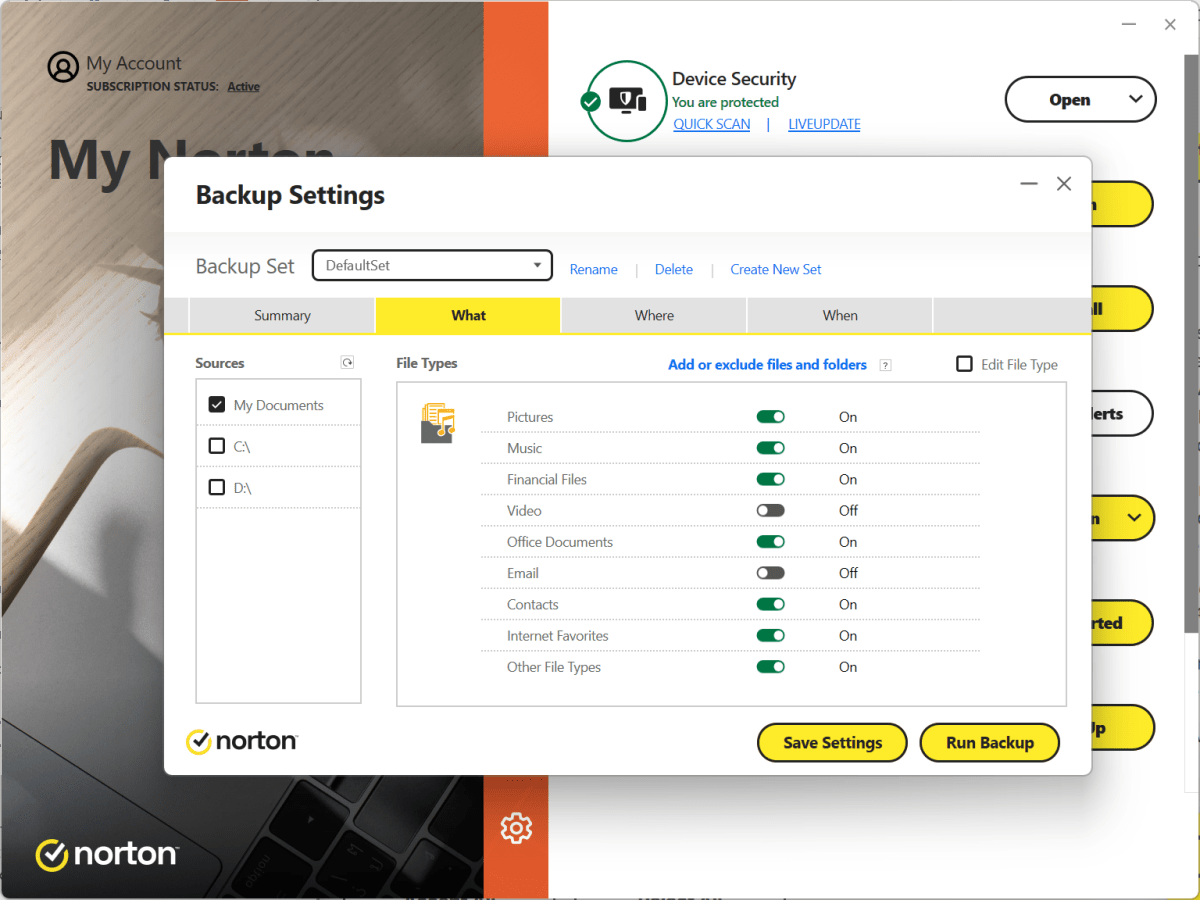Click the Delete backup set link
Image resolution: width=1200 pixels, height=900 pixels.
point(674,269)
